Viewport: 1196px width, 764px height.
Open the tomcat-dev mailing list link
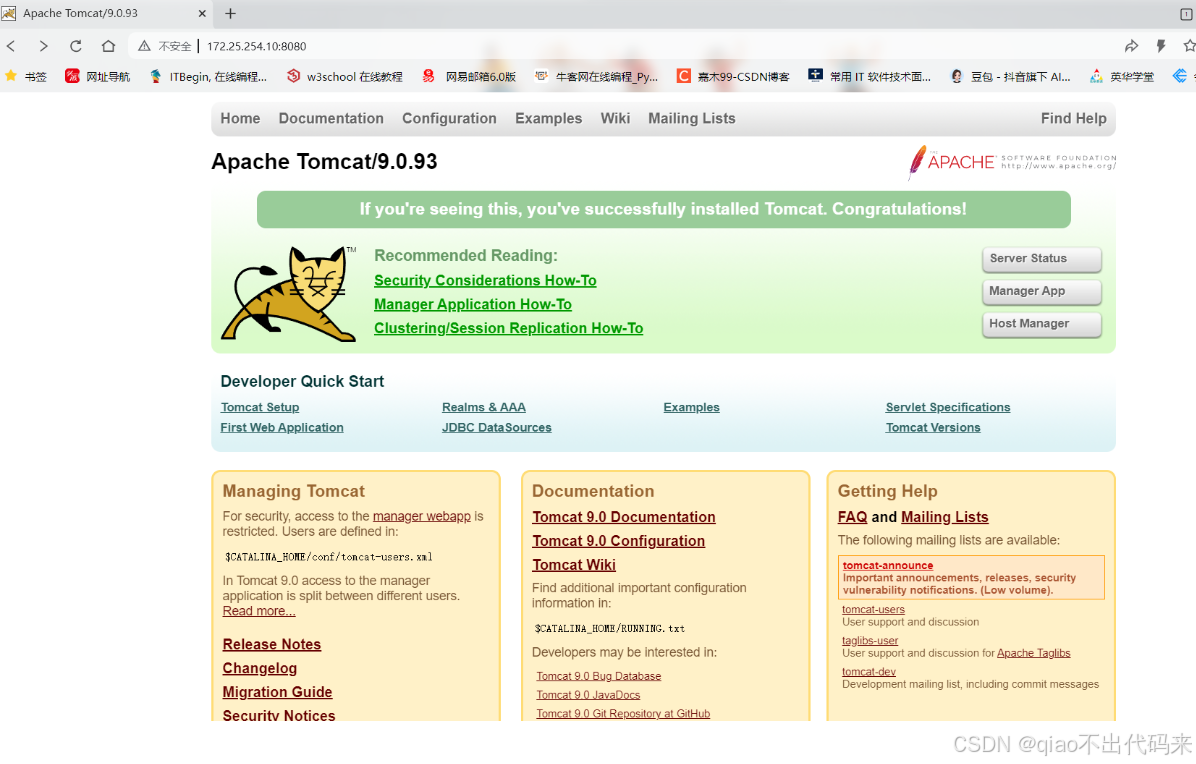869,672
